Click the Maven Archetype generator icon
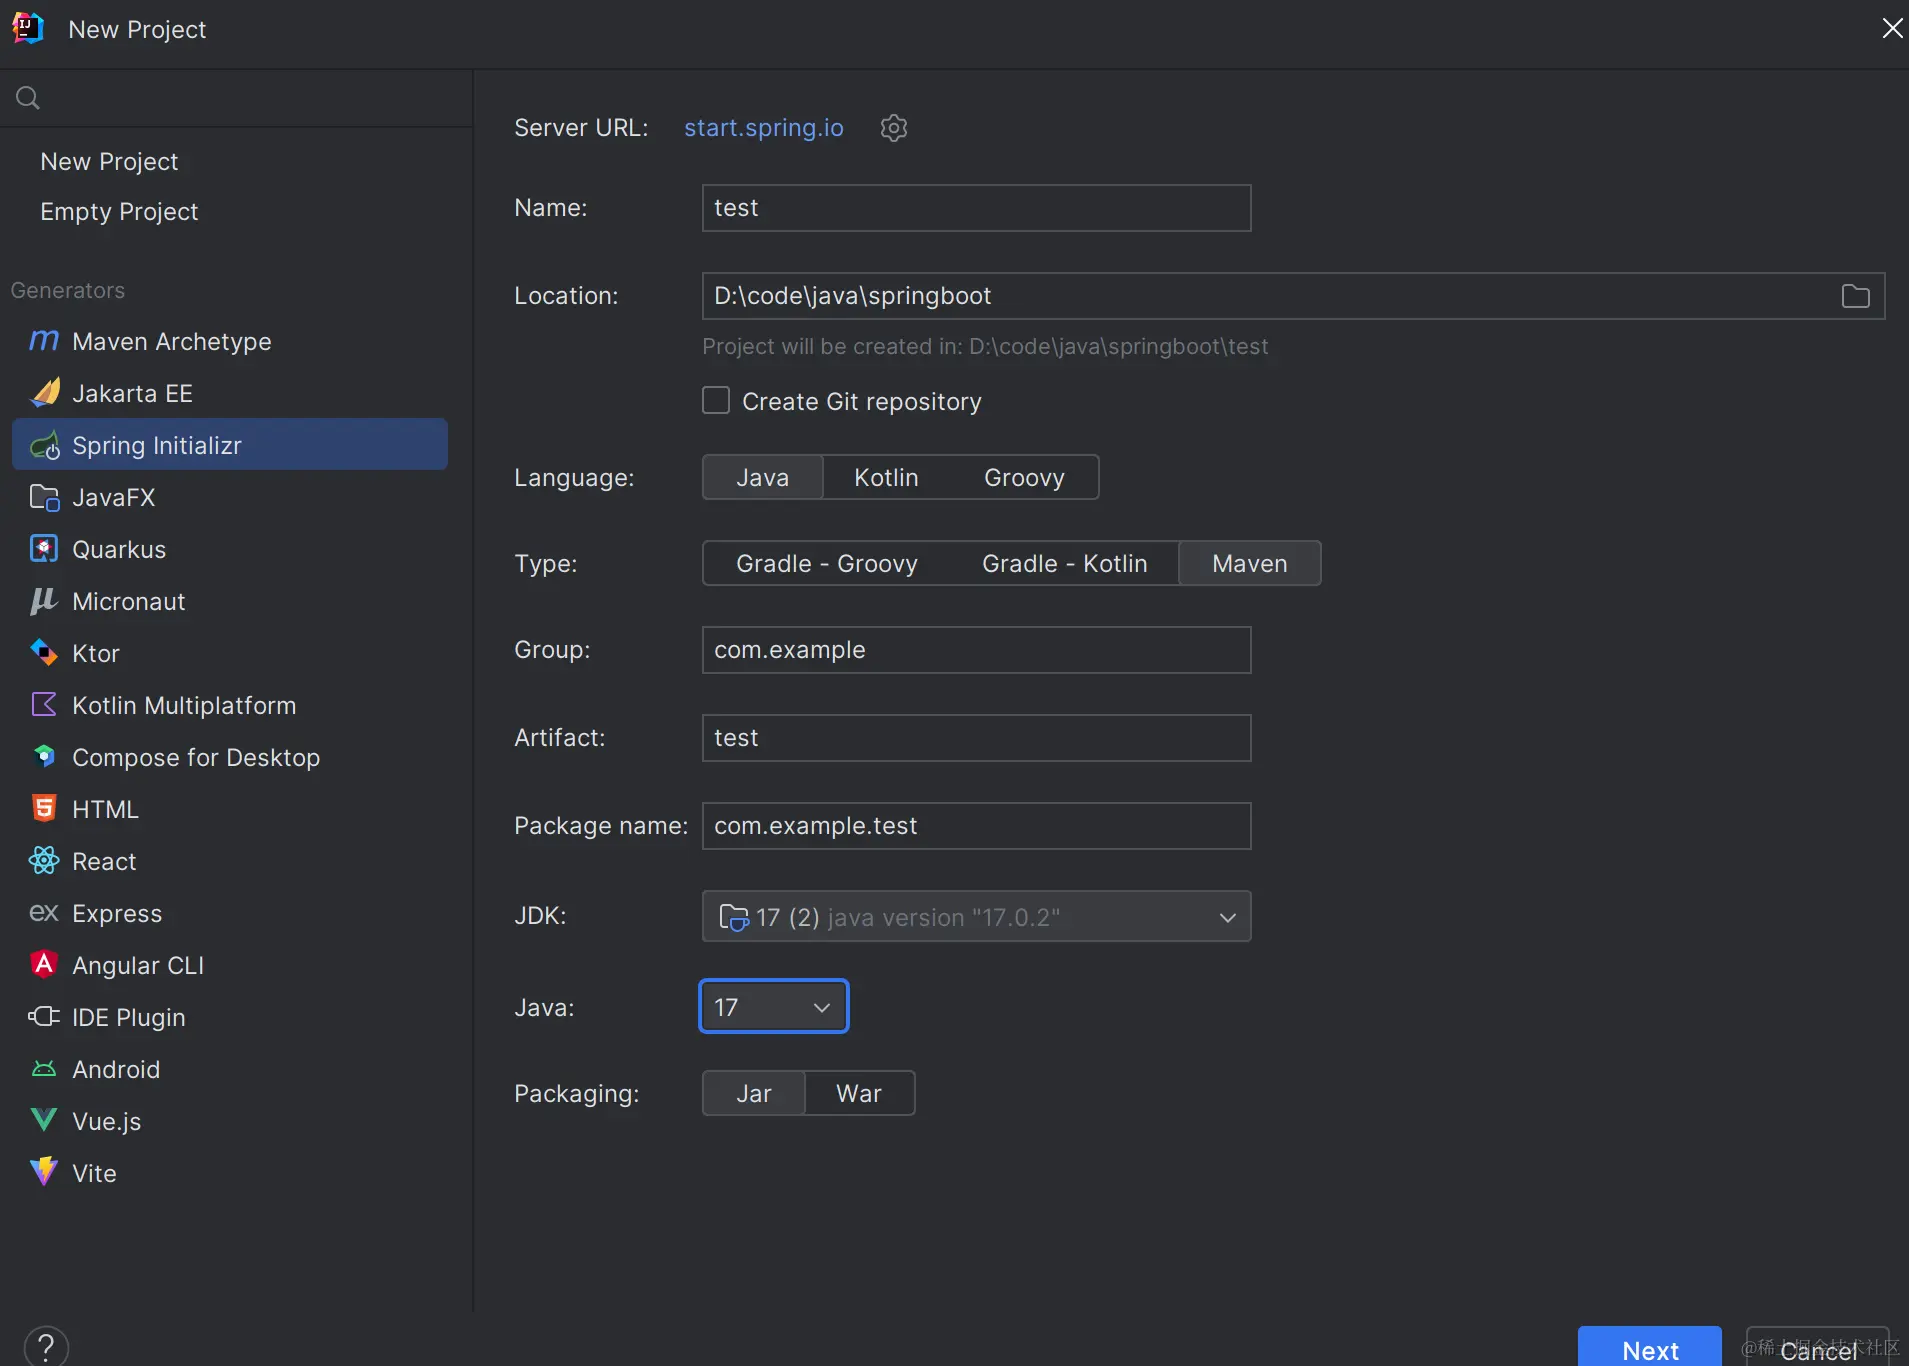 (44, 341)
